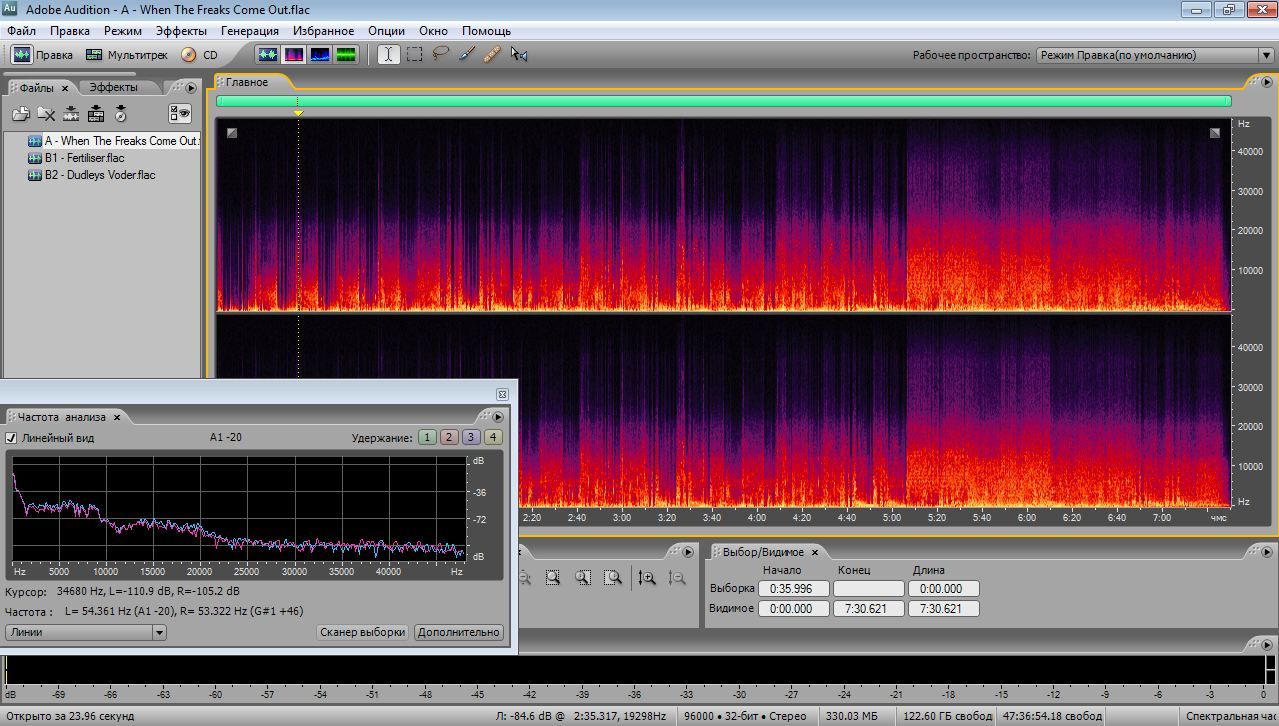Screen dimensions: 1279x726
Task: Click top-left corner marker of spectral display
Action: pos(232,132)
